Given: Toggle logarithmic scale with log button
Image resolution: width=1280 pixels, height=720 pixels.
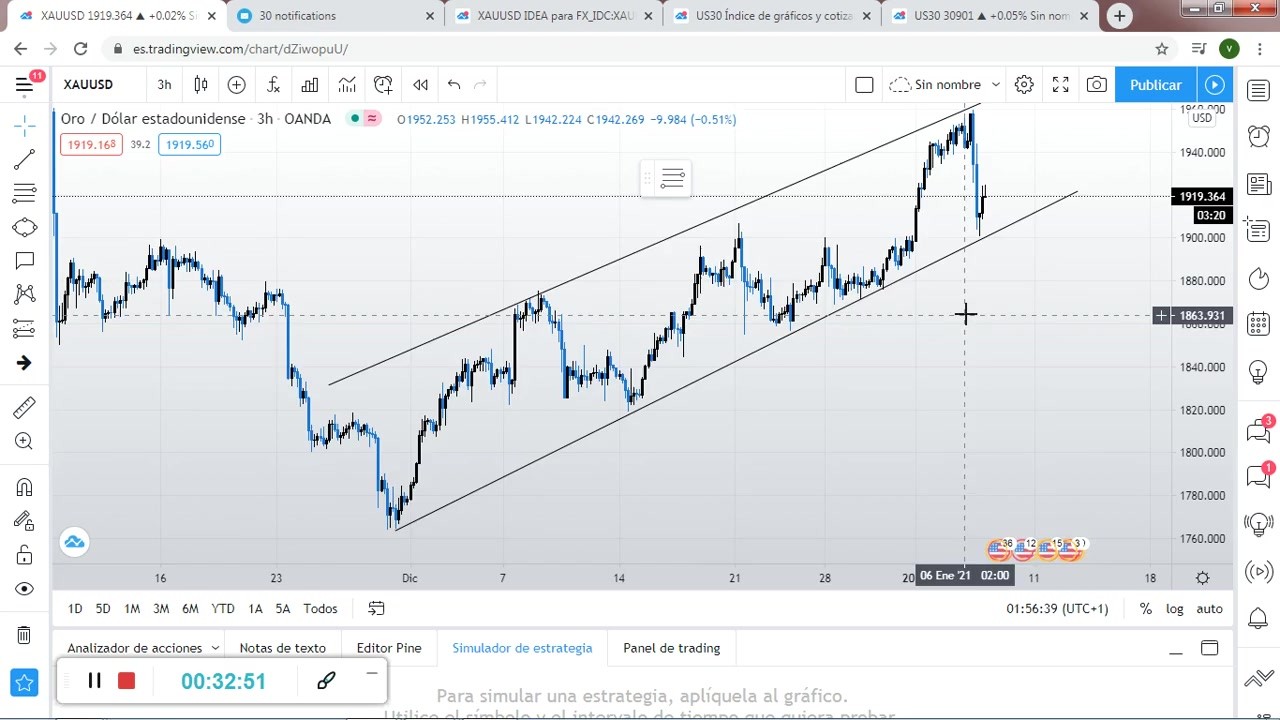Looking at the screenshot, I should (x=1174, y=608).
